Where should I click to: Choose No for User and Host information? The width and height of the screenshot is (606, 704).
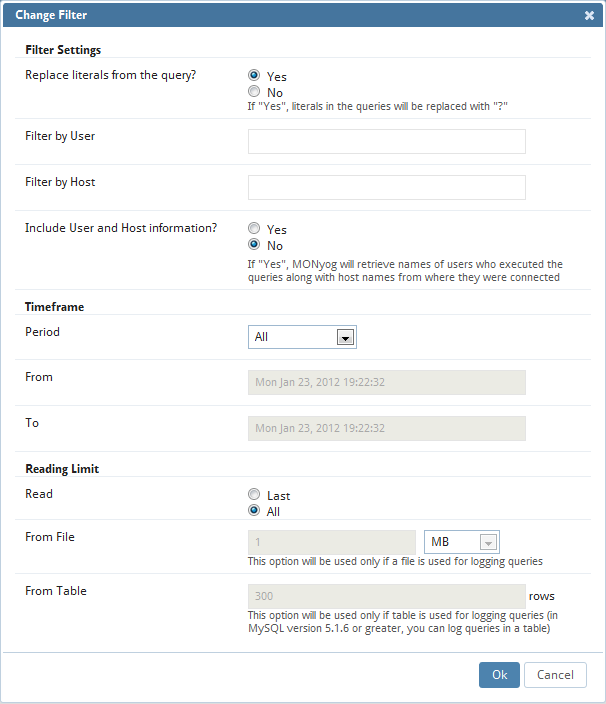[254, 244]
